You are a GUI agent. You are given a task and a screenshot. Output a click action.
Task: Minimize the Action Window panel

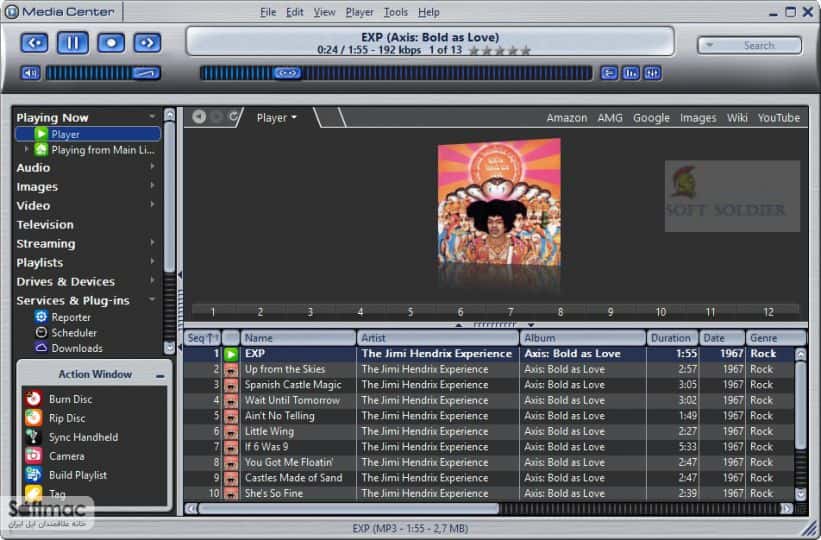[160, 376]
